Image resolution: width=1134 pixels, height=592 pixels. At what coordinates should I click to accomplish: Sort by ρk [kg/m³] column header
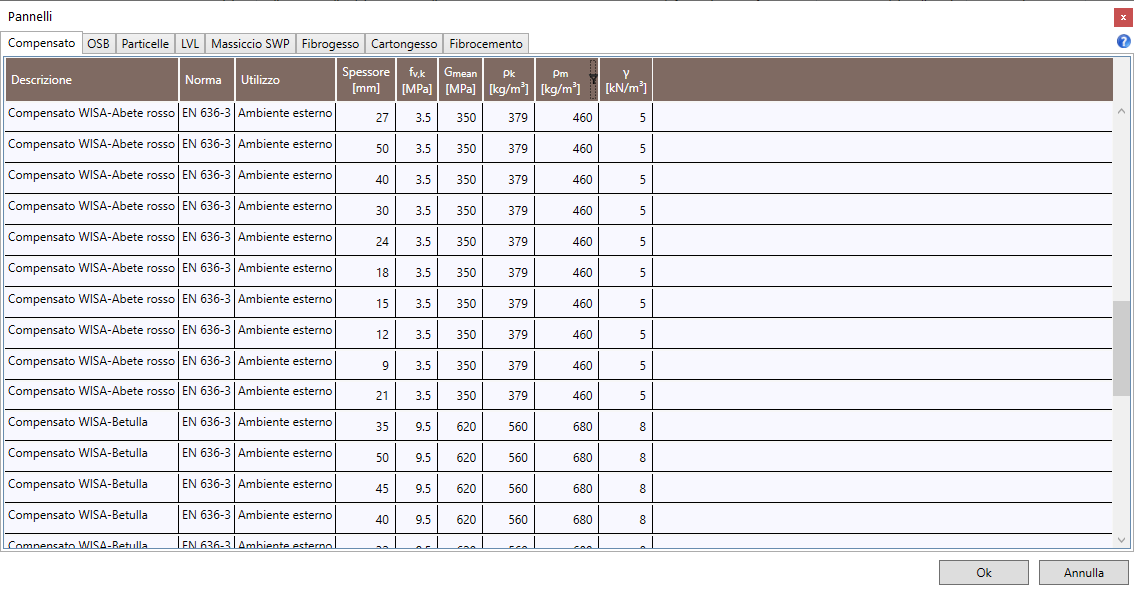pyautogui.click(x=509, y=80)
